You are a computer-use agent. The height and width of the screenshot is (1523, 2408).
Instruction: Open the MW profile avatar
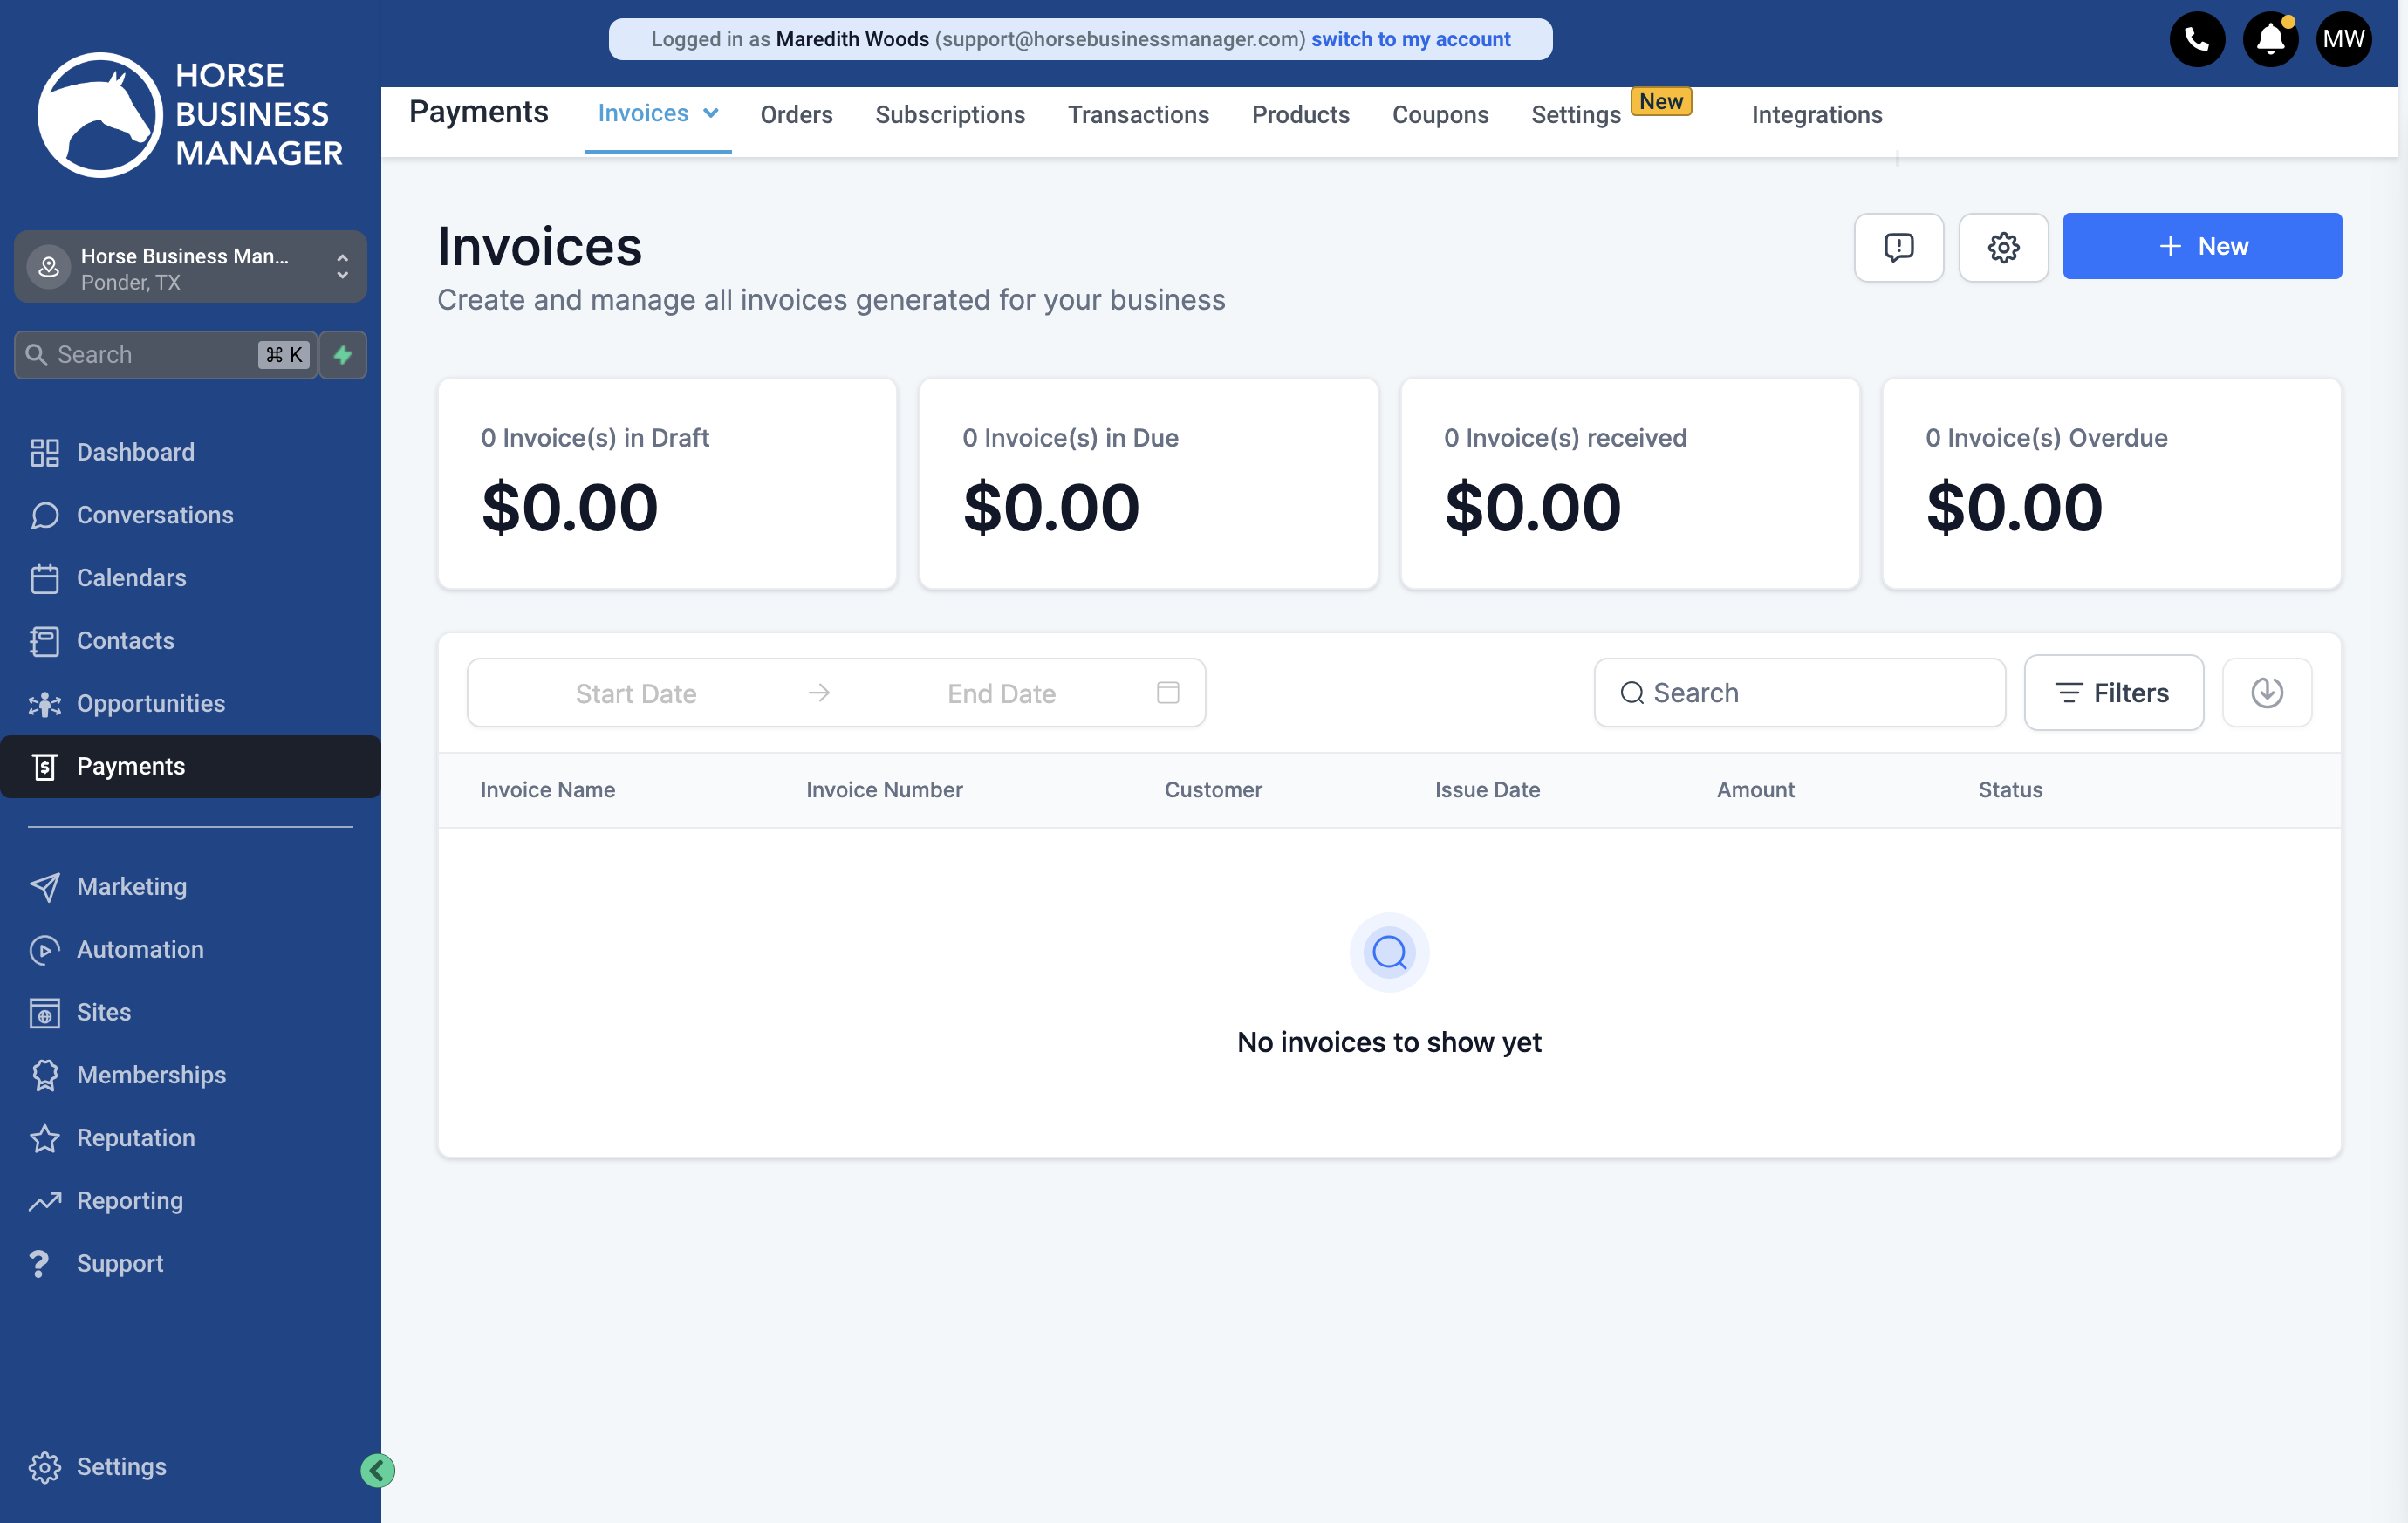click(x=2343, y=39)
